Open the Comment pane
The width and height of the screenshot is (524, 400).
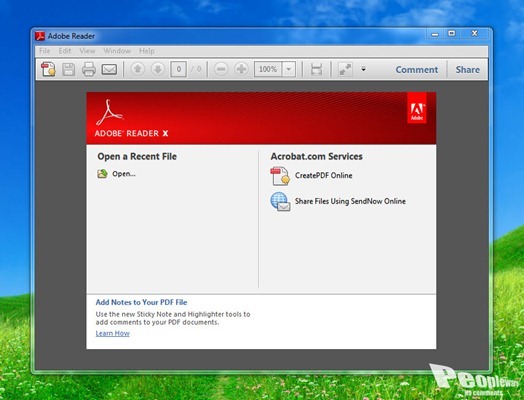coord(417,70)
